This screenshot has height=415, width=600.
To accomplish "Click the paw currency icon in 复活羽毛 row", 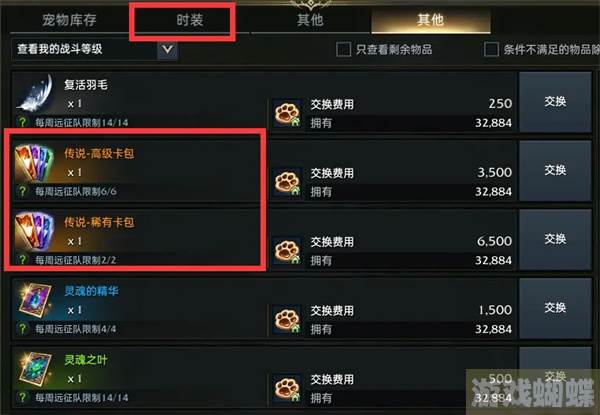I will point(287,114).
